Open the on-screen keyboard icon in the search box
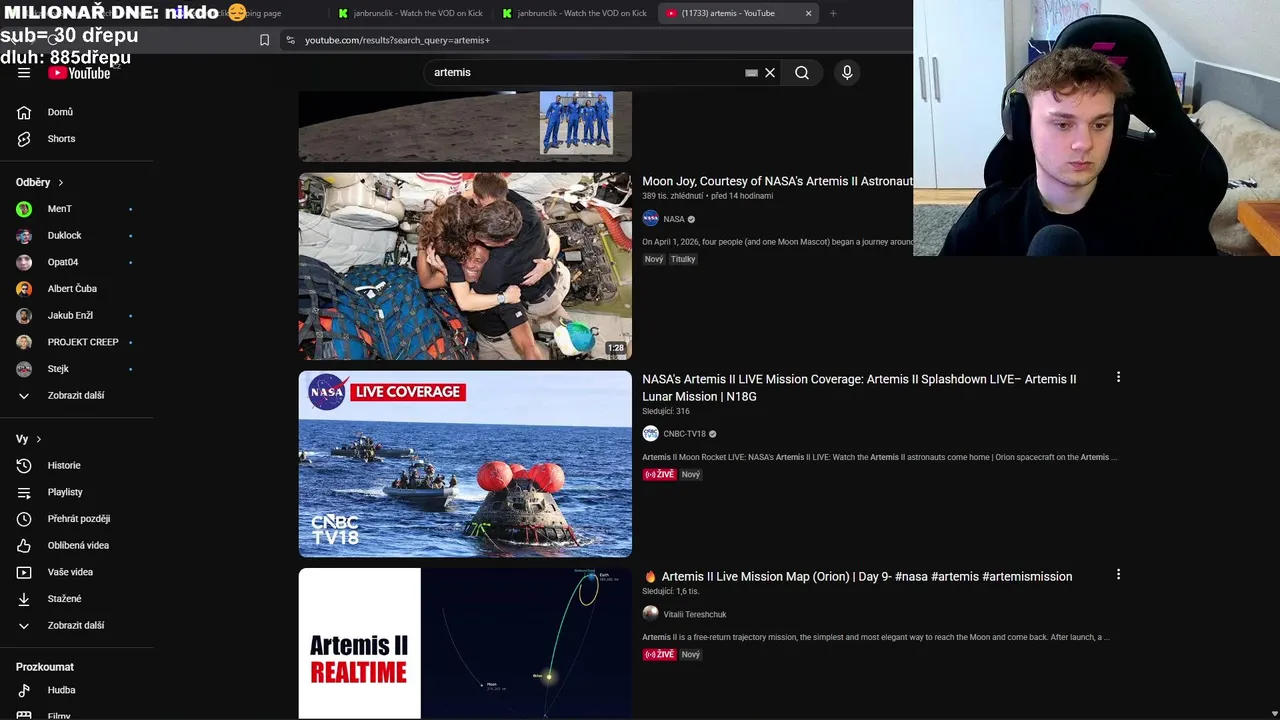Viewport: 1280px width, 720px height. click(x=751, y=72)
